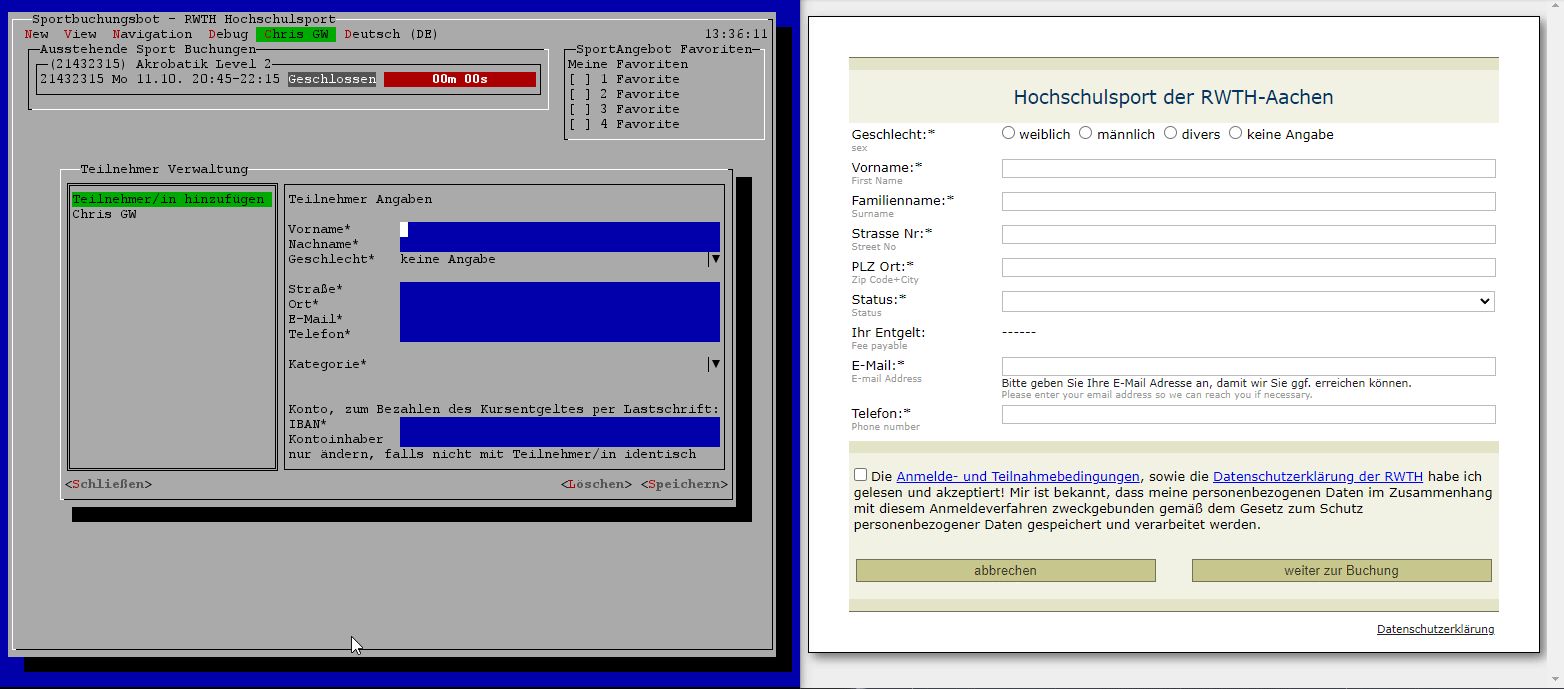Focus the Nachname field in Teilnehmer Angaben

tap(560, 244)
